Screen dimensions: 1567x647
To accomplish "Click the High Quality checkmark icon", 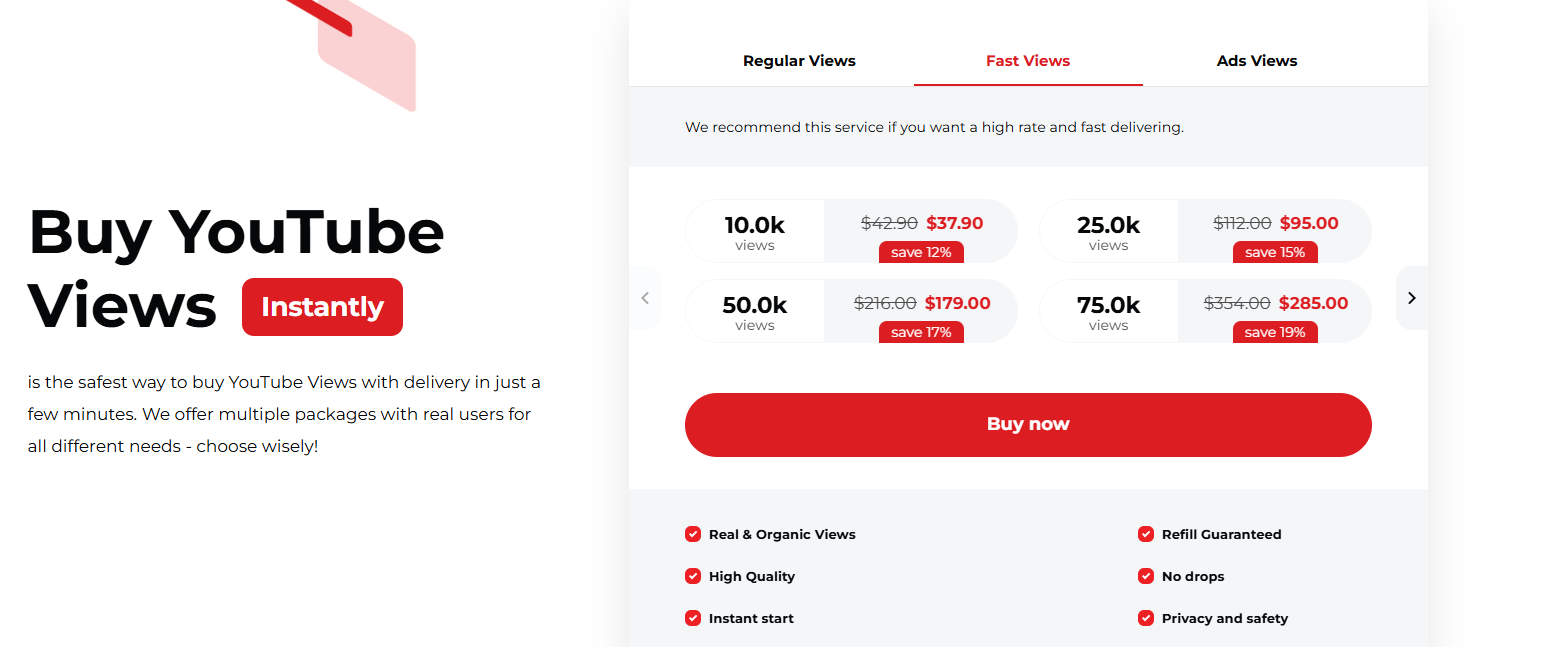I will (693, 576).
